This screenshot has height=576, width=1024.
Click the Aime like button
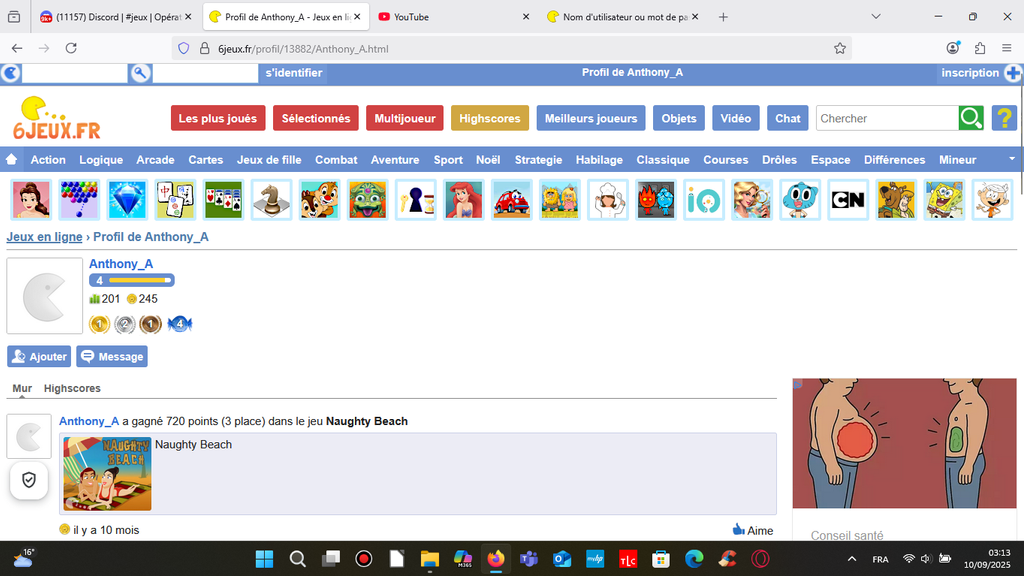[753, 530]
